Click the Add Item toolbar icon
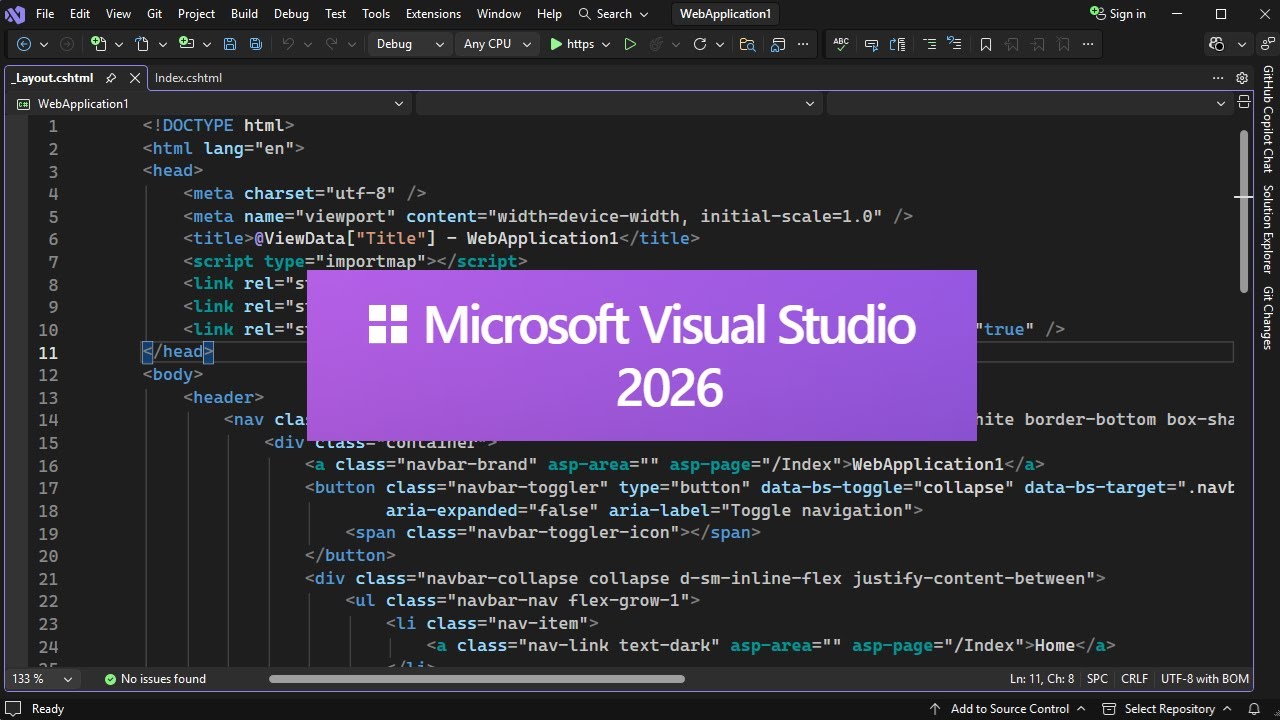The height and width of the screenshot is (720, 1280). (186, 44)
